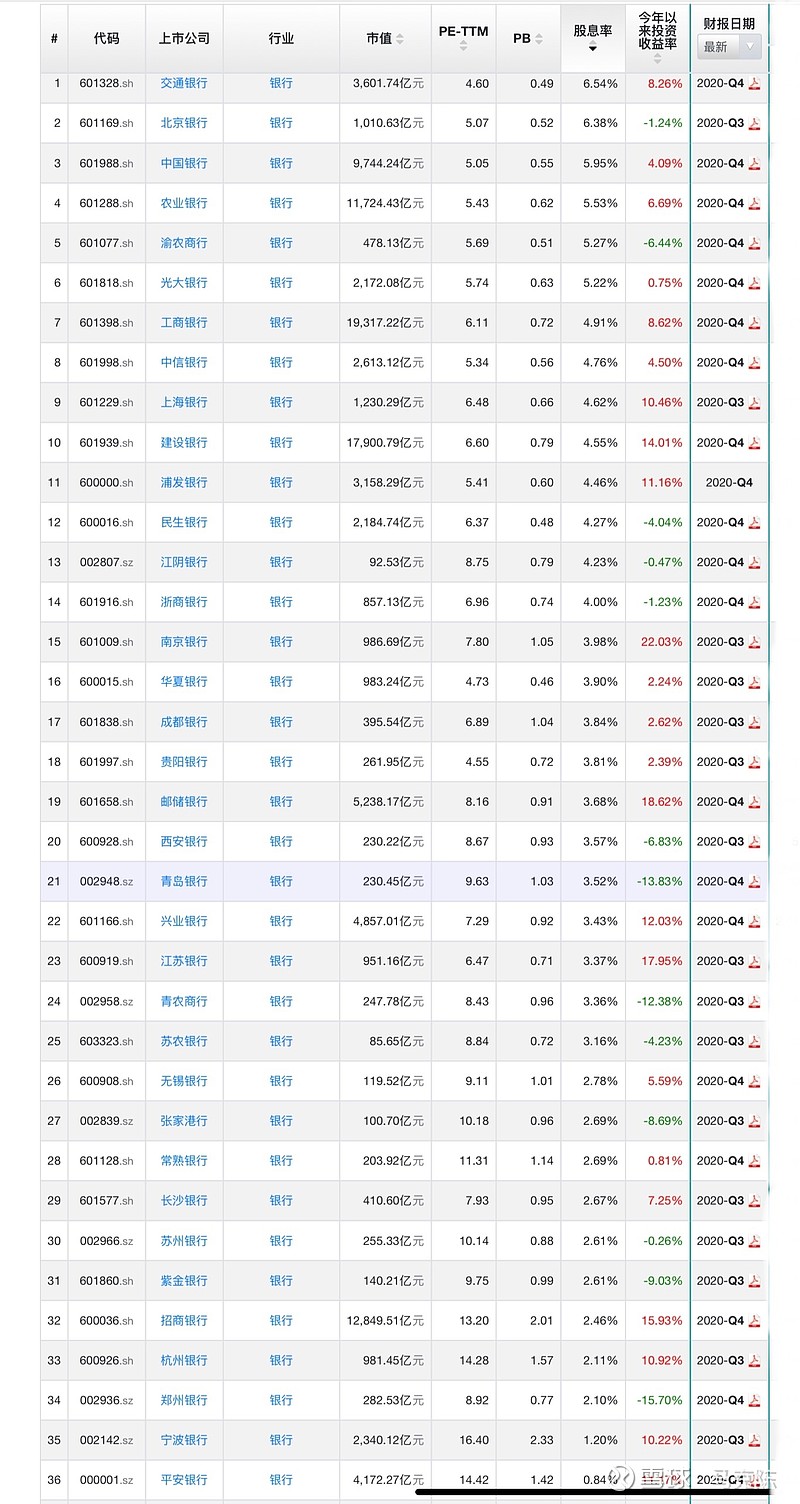Click the 财报日期 header label
Viewport: 800px width, 1504px height.
[x=729, y=23]
